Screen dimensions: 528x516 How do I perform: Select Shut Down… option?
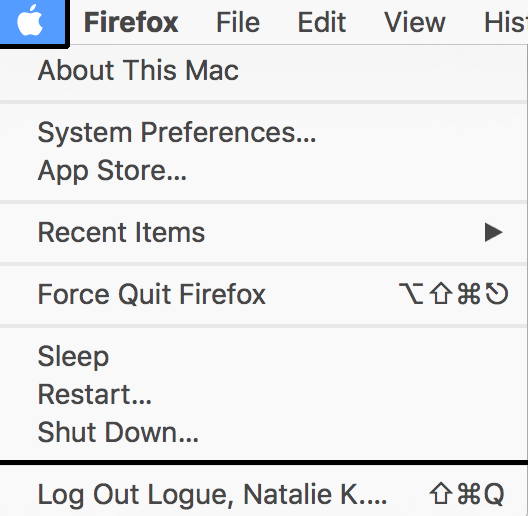pyautogui.click(x=118, y=432)
